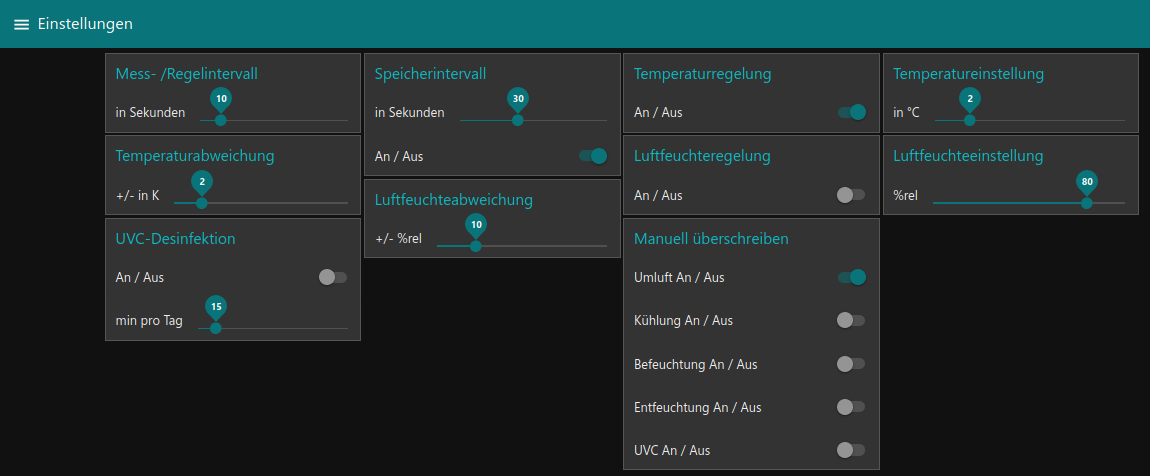The image size is (1150, 476).
Task: Enable UVC-Desinfektion An / Aus switch
Action: tap(333, 277)
